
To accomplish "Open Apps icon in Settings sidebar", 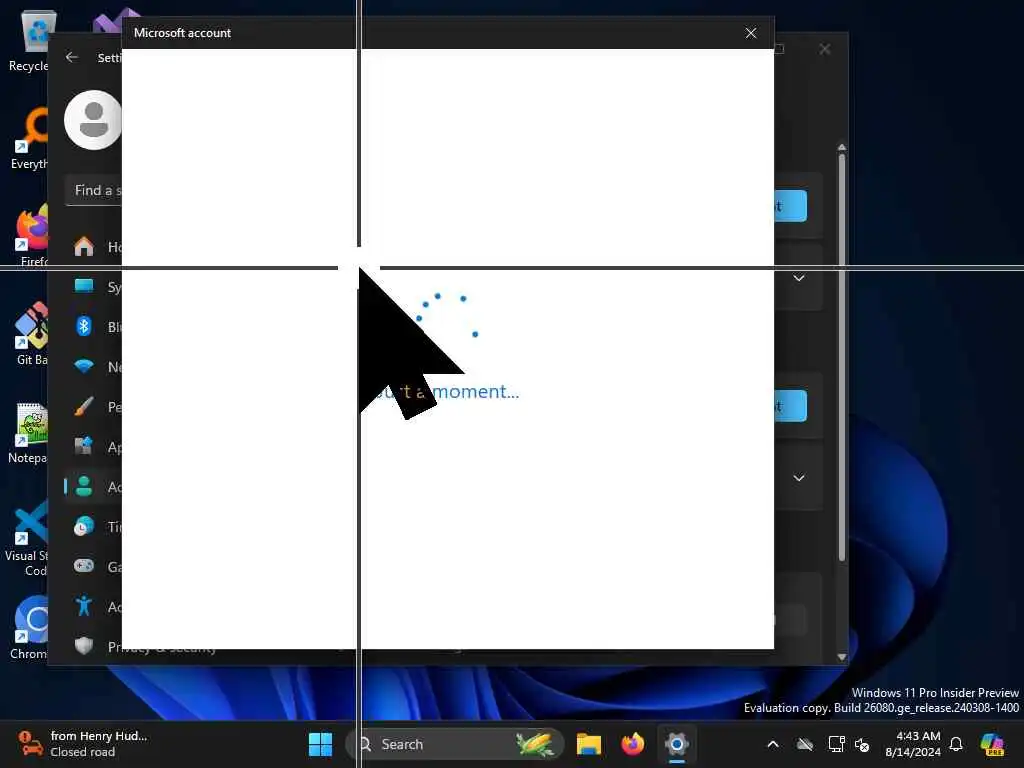I will pos(84,447).
